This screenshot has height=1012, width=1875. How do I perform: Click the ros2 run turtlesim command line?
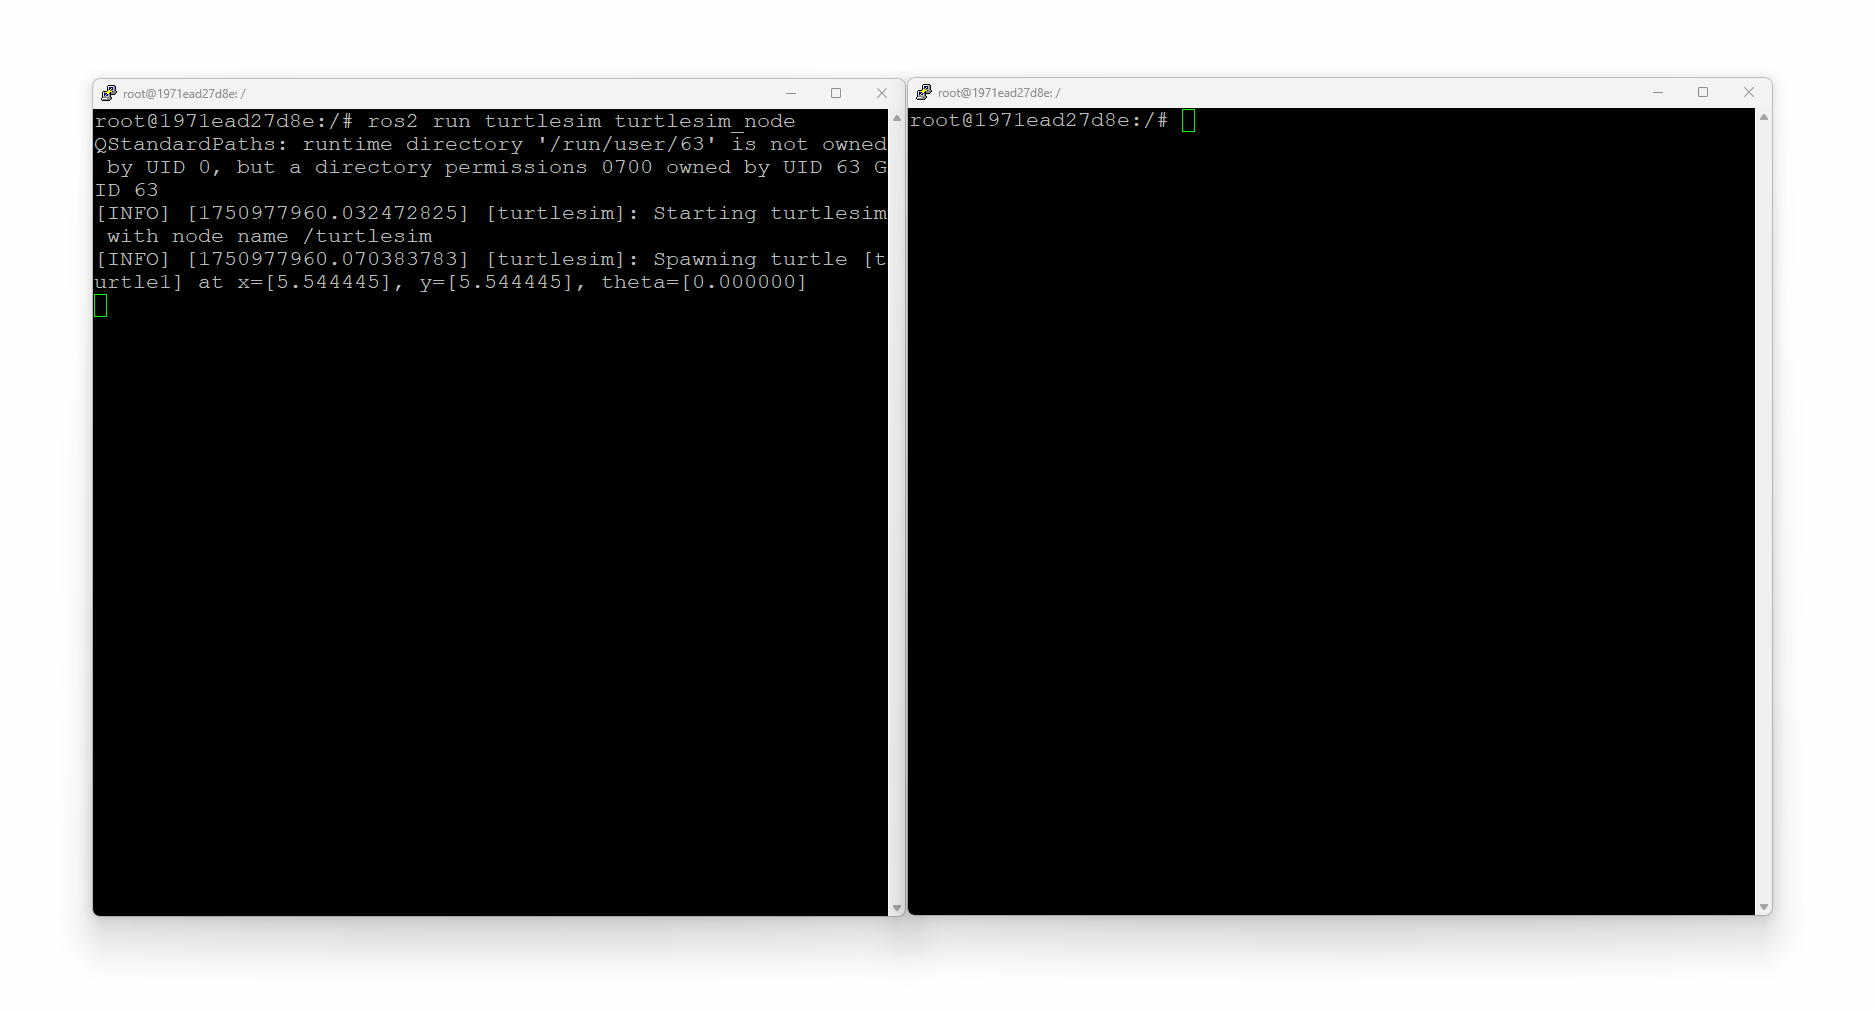pos(445,121)
